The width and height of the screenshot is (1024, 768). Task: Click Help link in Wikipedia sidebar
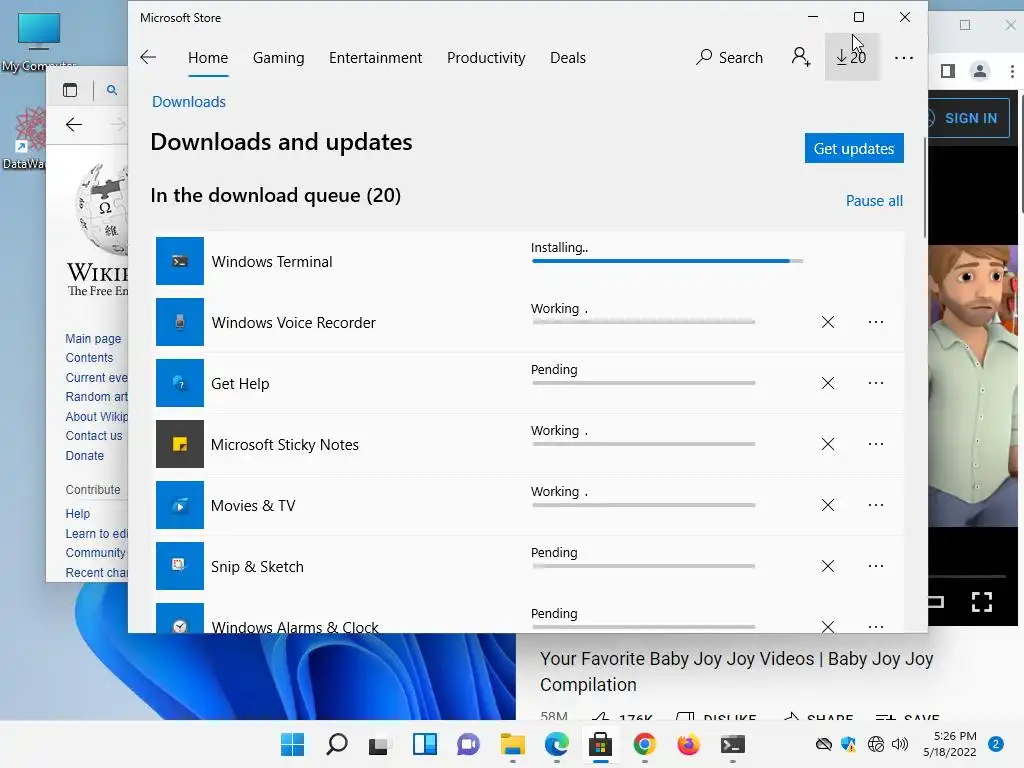(78, 514)
